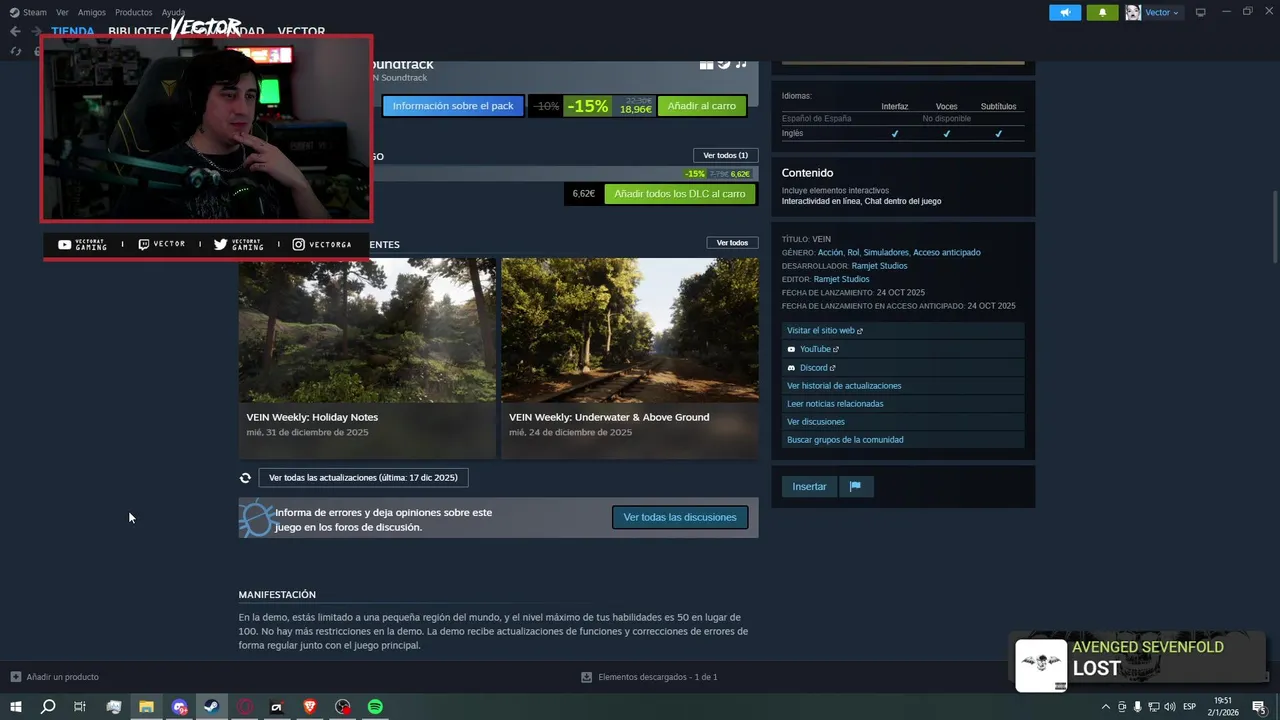Open Información sobre el pack

(x=453, y=106)
